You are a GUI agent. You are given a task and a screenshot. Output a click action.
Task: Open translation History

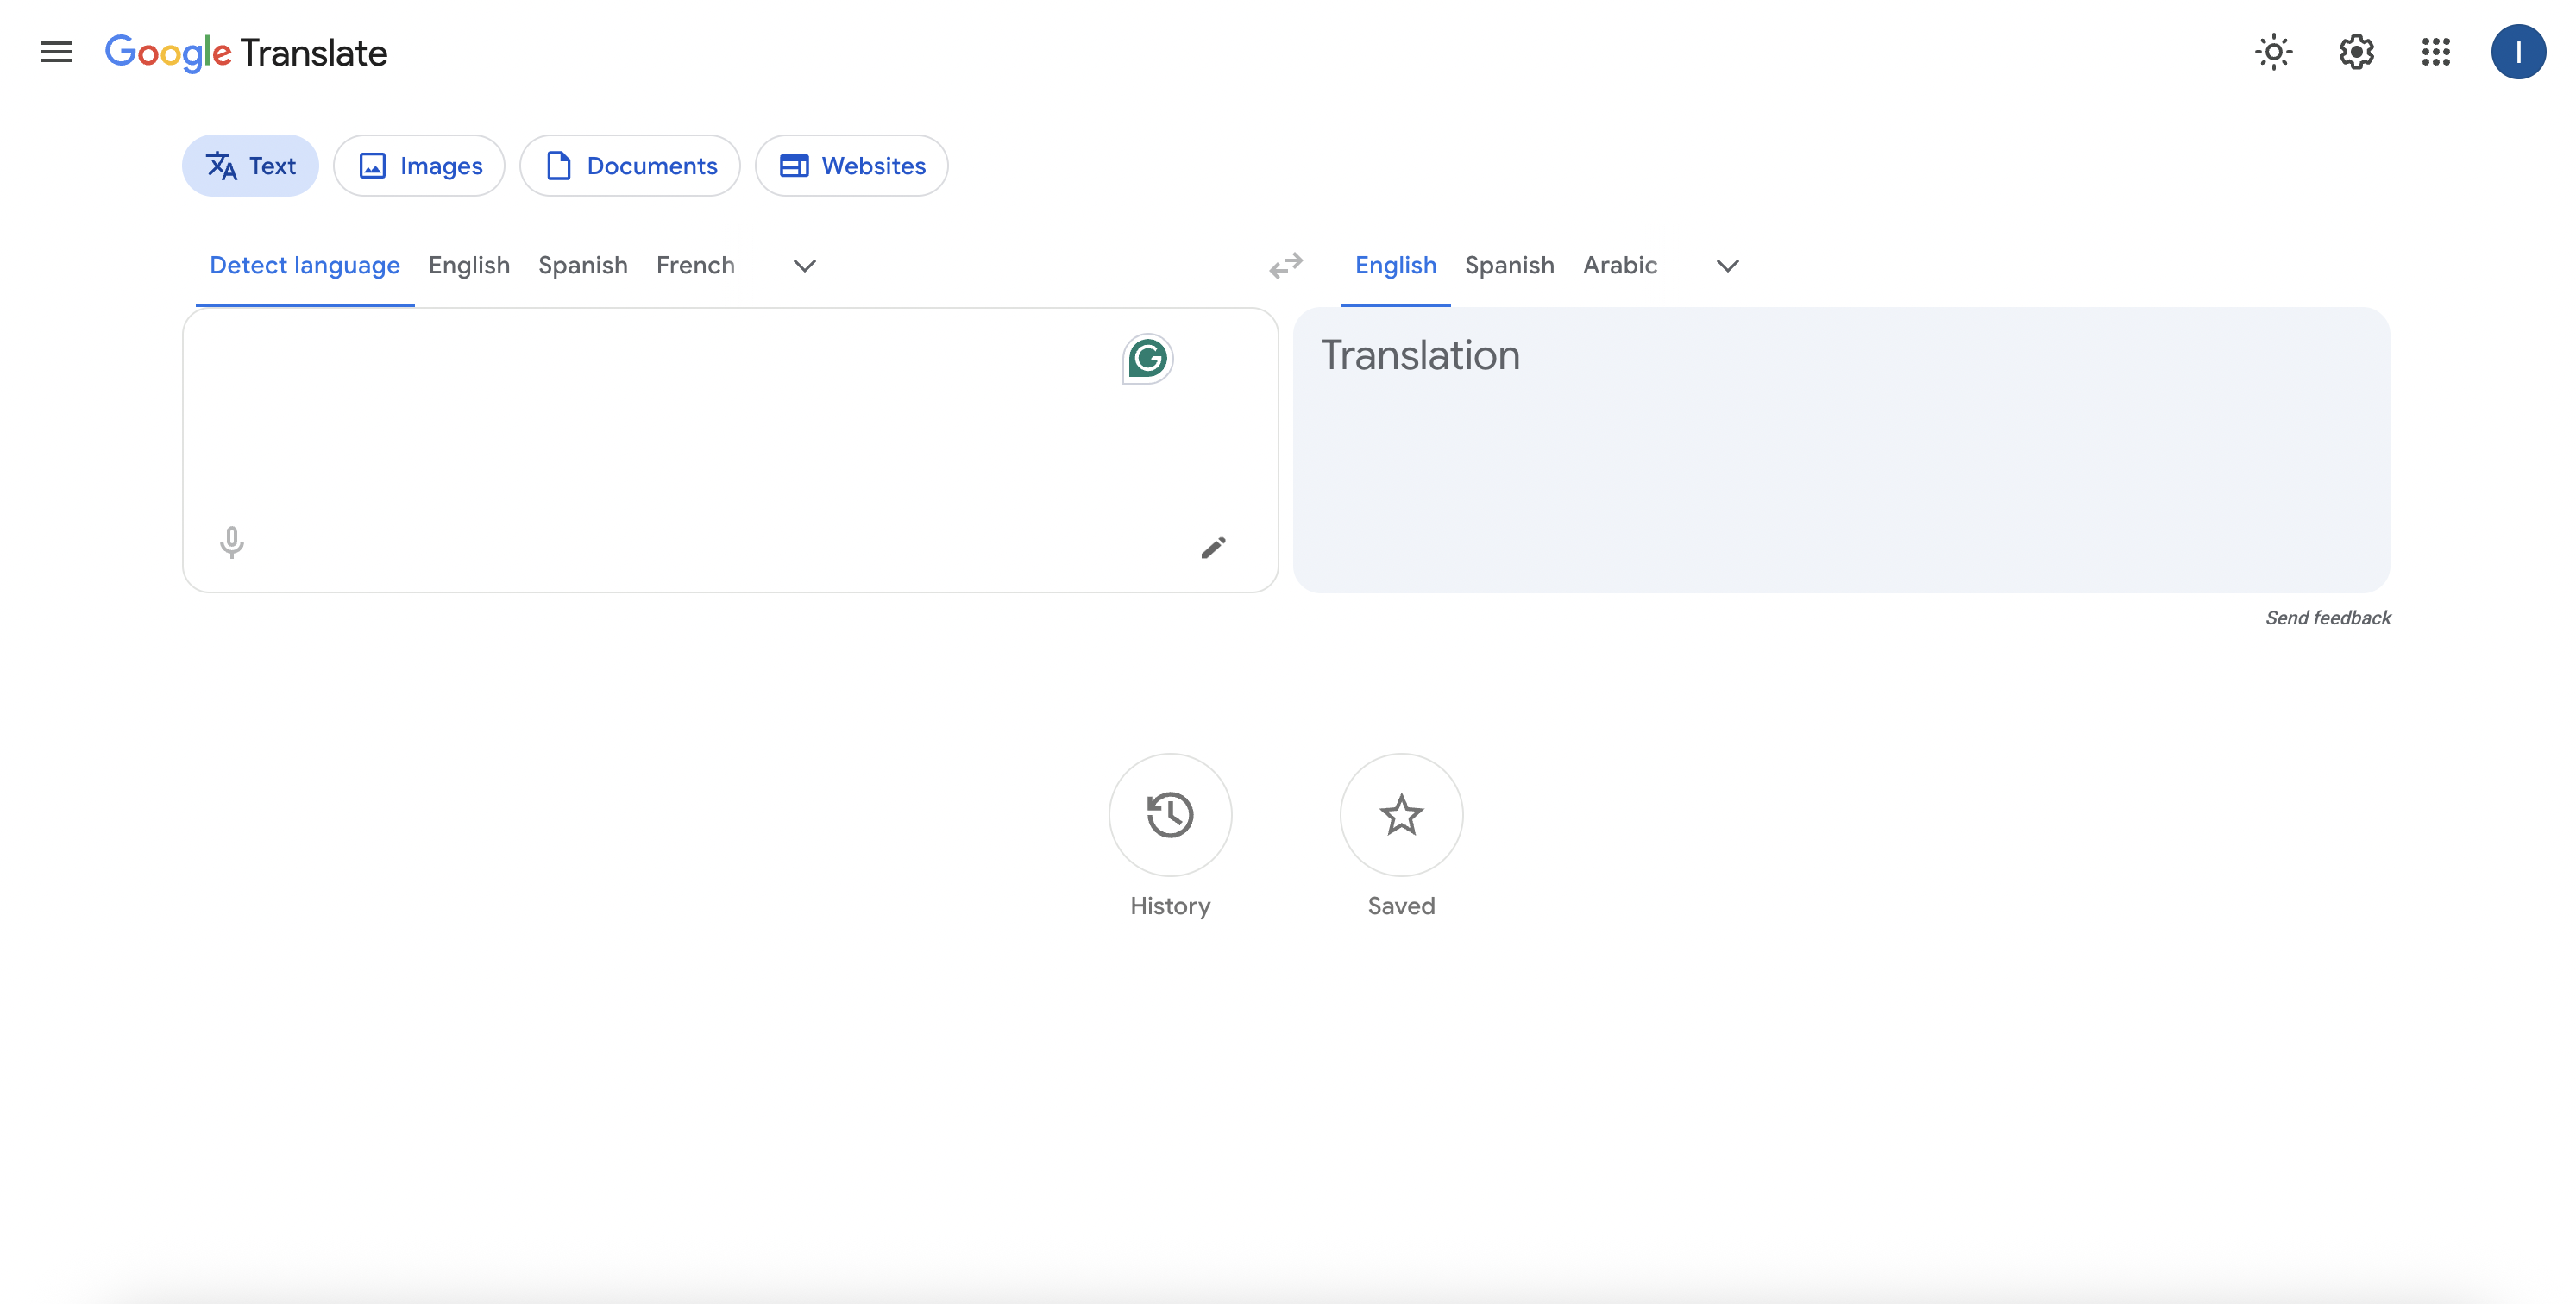tap(1170, 815)
